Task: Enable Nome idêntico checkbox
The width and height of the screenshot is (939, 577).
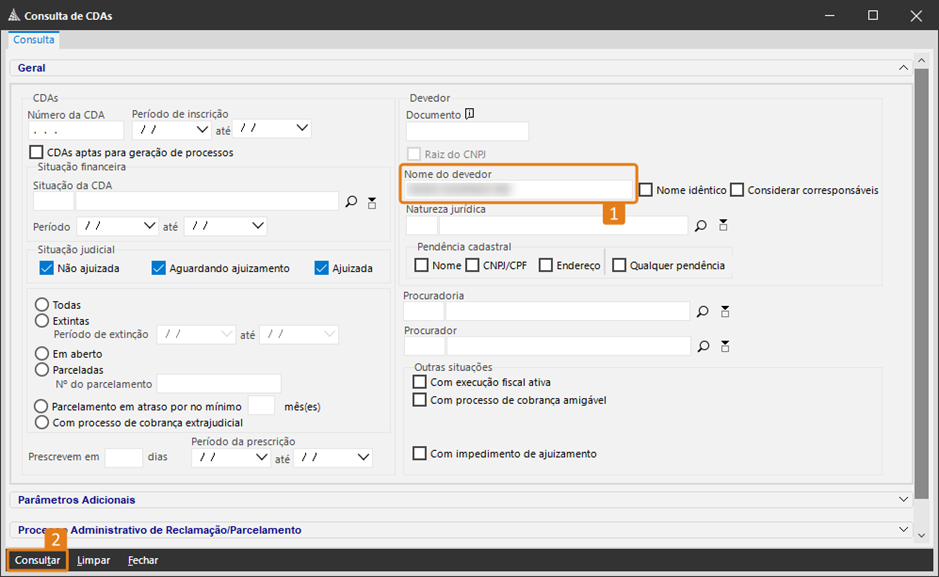Action: (x=646, y=190)
